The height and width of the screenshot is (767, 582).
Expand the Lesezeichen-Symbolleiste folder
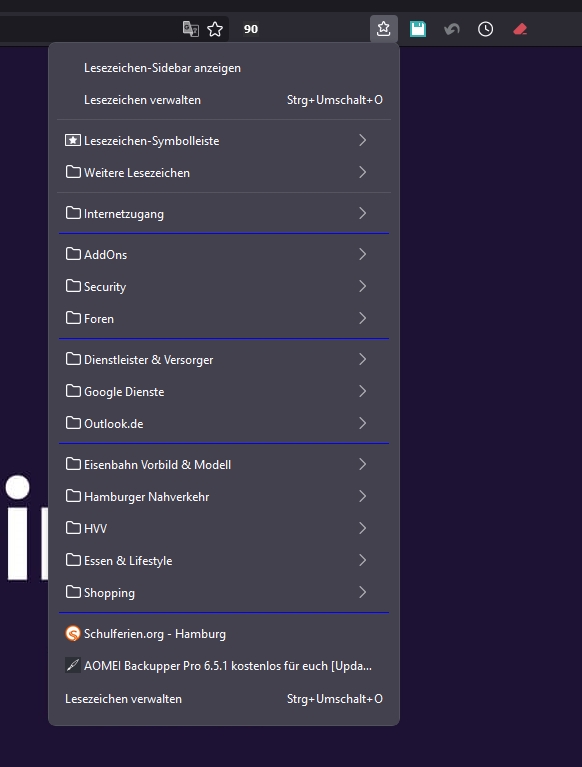[224, 140]
